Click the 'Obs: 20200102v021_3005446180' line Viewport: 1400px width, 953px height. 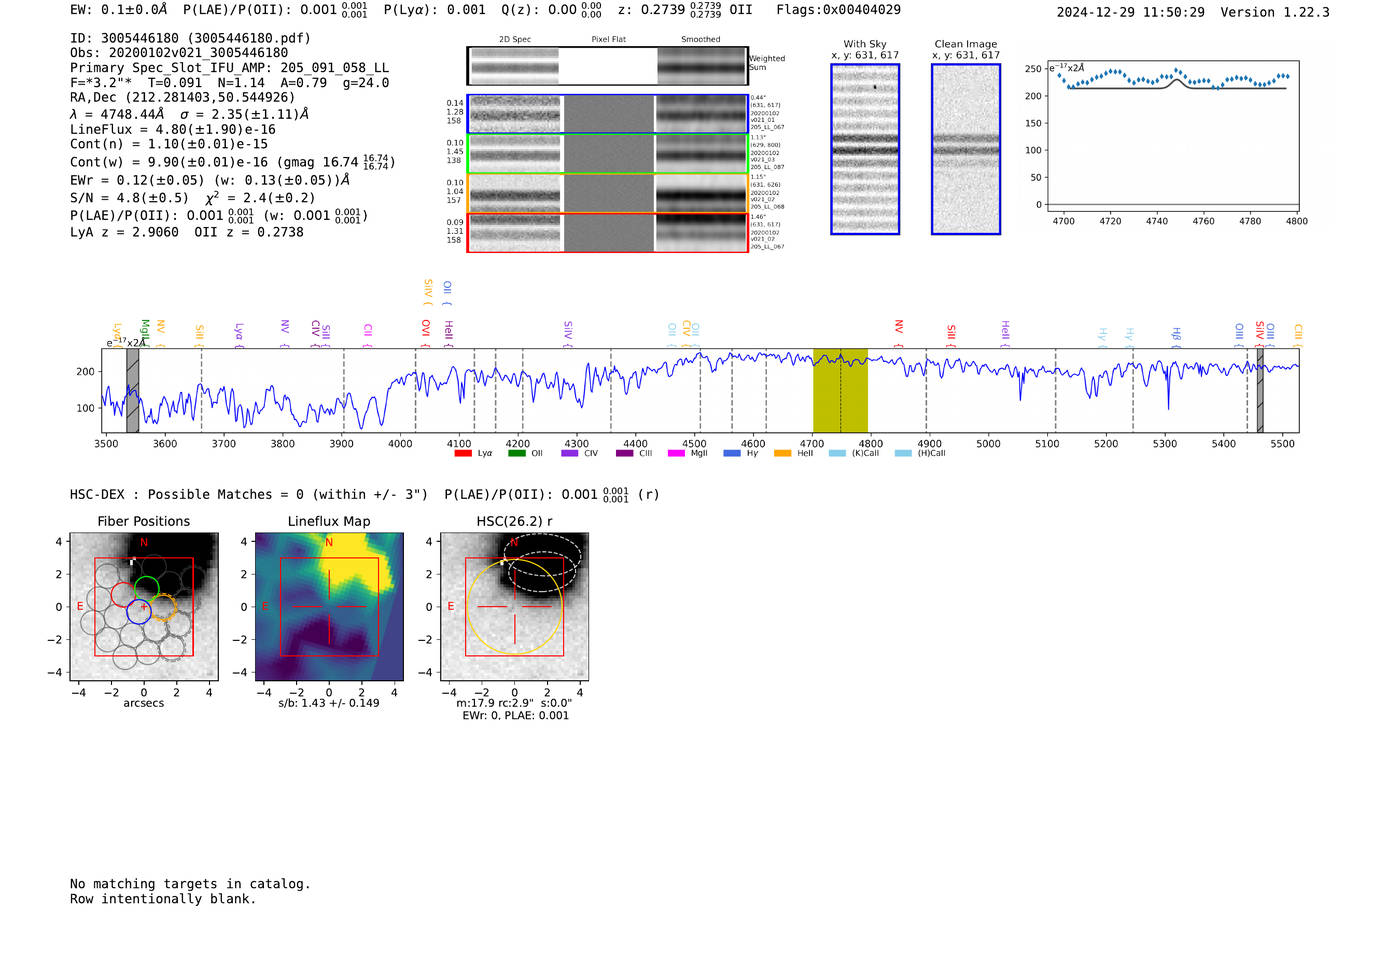(179, 53)
